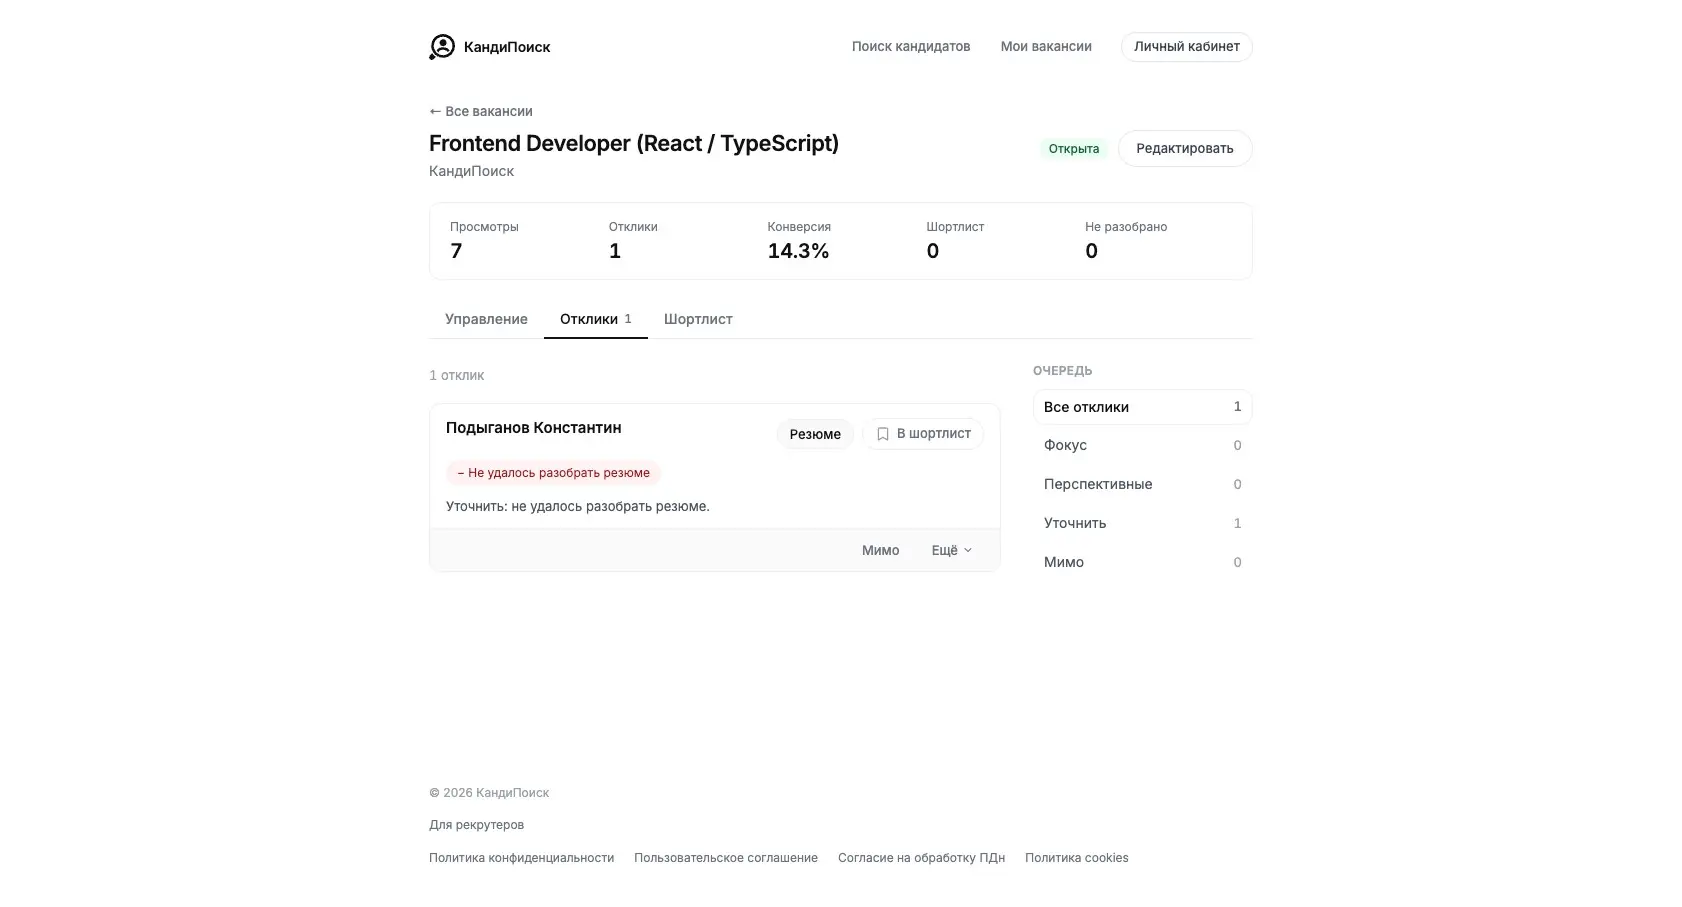Switch to the Шортлист tab
The height and width of the screenshot is (907, 1682).
[x=698, y=319]
